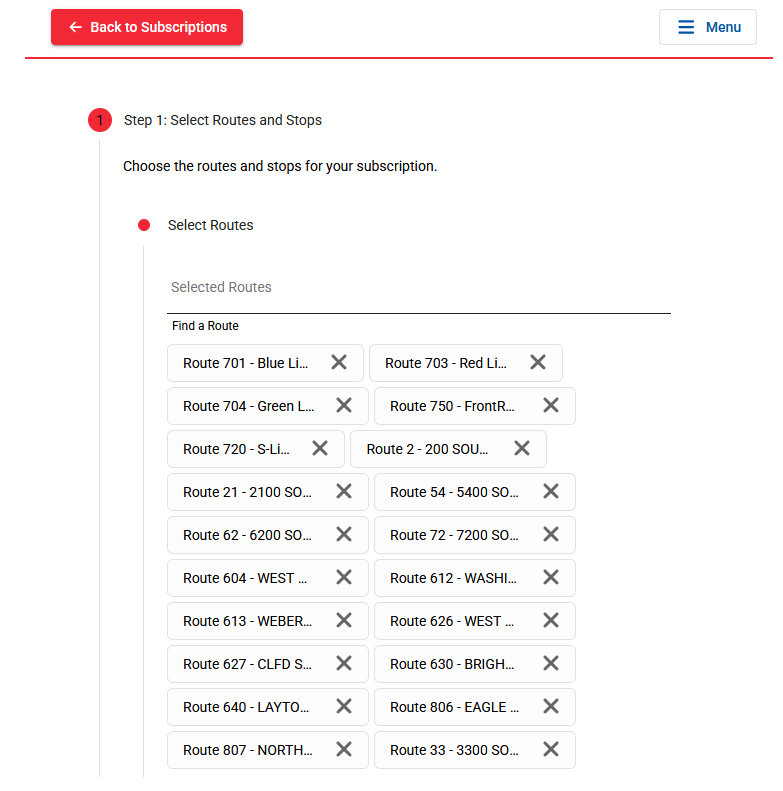
Task: Remove Route 612 - WASHI chip
Action: [551, 577]
